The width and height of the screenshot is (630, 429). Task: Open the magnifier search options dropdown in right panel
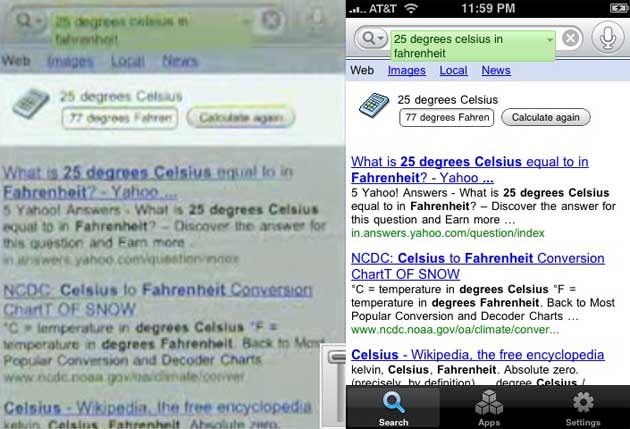point(372,39)
